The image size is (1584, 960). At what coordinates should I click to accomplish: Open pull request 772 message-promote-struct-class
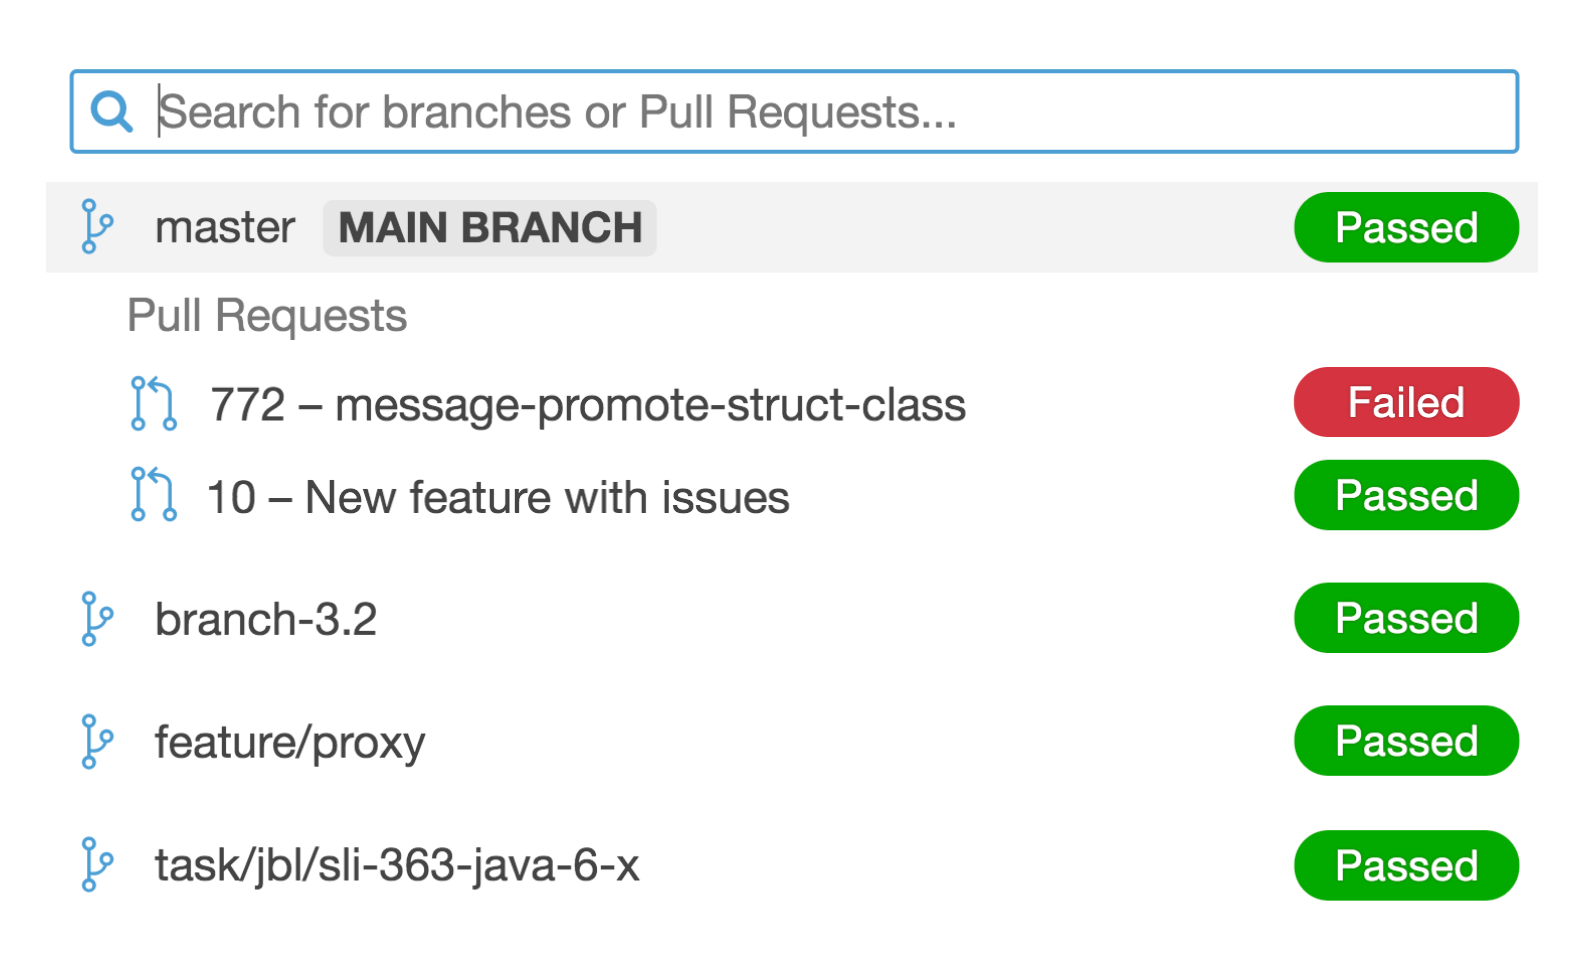click(x=587, y=403)
